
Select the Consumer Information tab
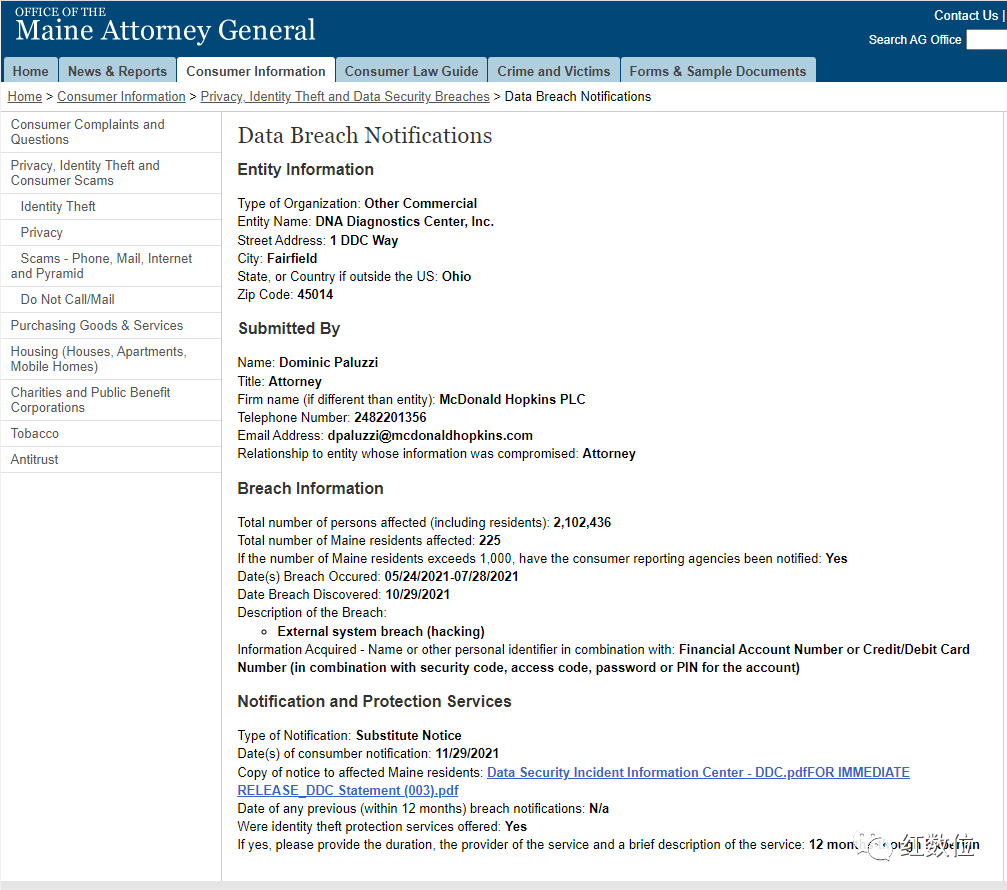pos(256,71)
